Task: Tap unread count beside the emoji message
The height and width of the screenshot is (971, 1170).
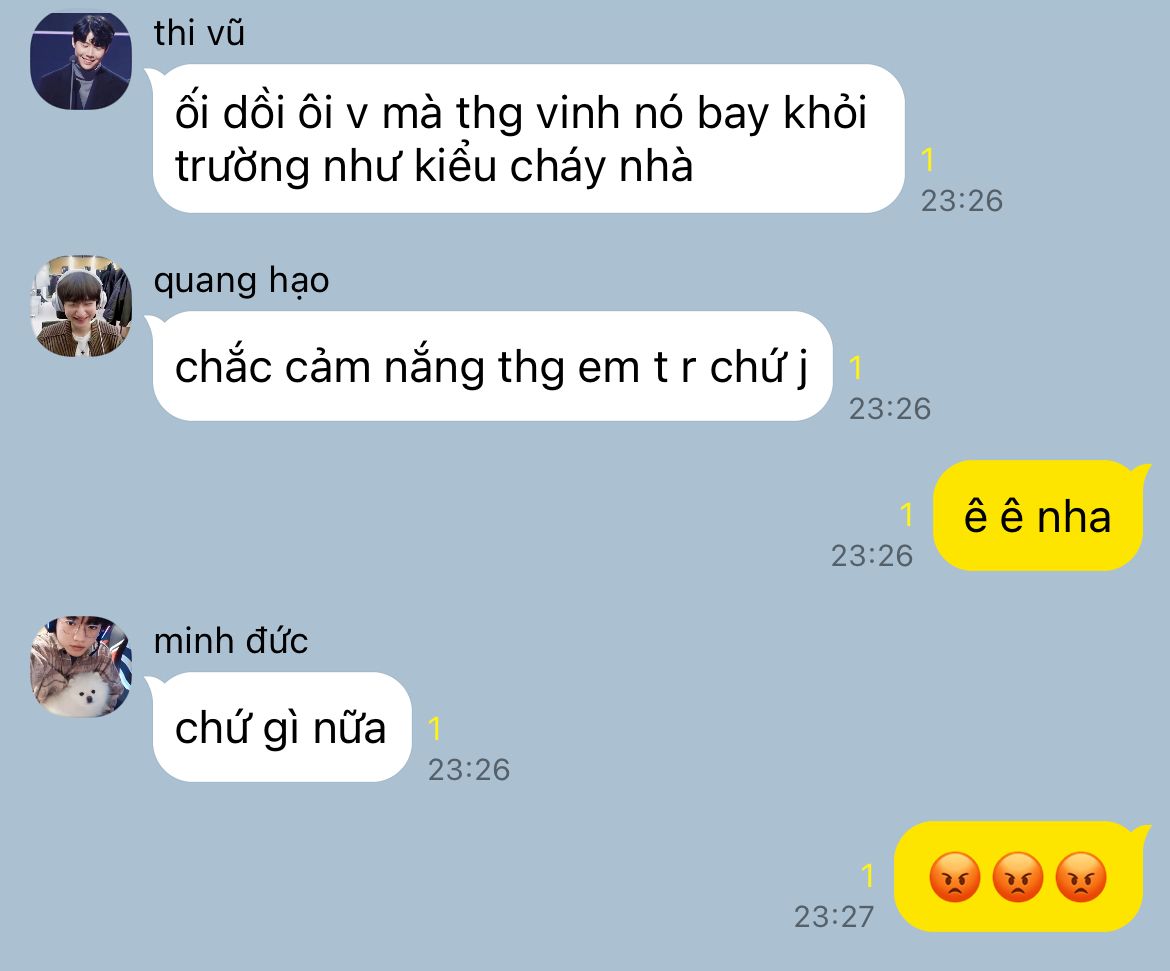Action: tap(867, 875)
